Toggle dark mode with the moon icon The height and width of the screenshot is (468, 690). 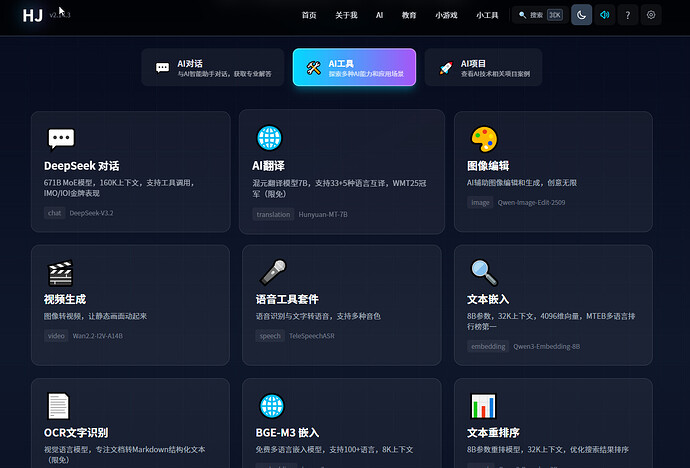tap(581, 15)
